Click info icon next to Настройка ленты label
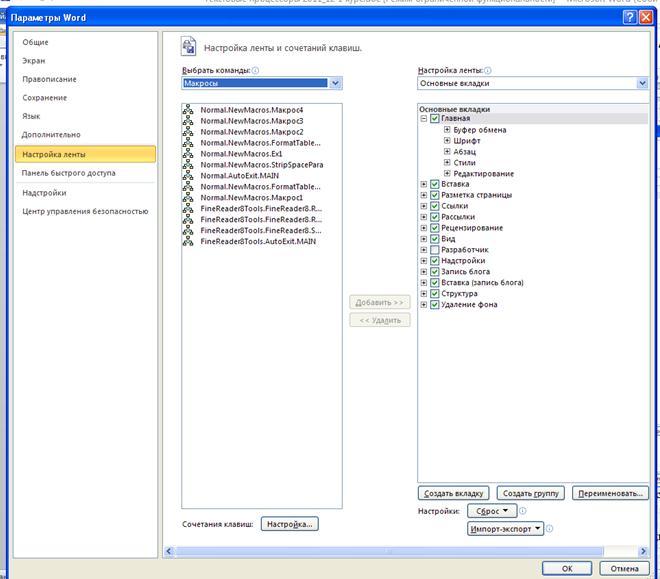Image resolution: width=660 pixels, height=579 pixels. 487,70
